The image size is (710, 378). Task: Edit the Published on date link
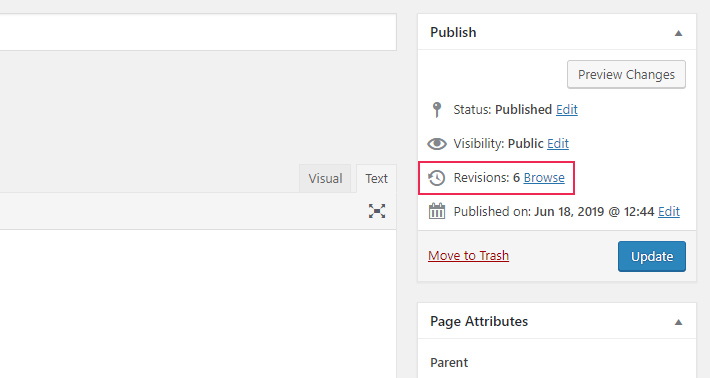669,211
